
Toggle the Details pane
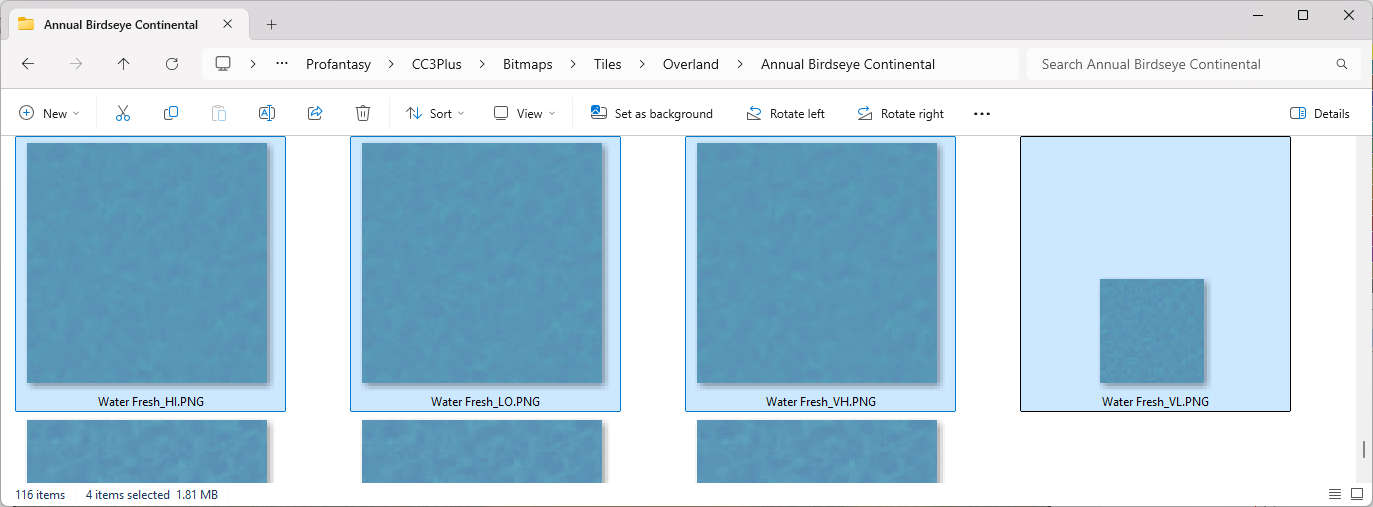coord(1320,114)
